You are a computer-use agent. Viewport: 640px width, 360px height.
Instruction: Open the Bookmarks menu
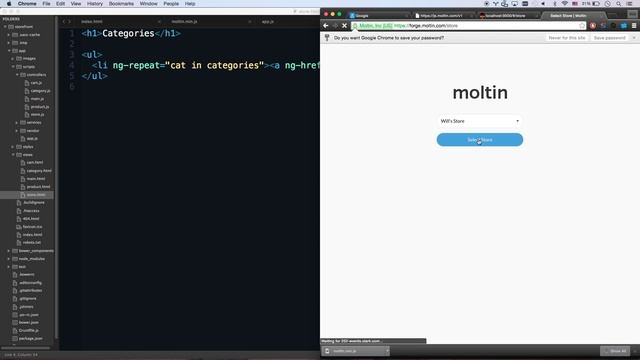[x=121, y=4]
